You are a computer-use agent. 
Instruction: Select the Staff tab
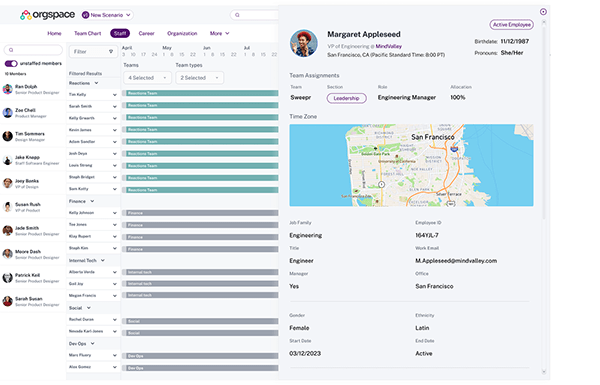pyautogui.click(x=120, y=33)
